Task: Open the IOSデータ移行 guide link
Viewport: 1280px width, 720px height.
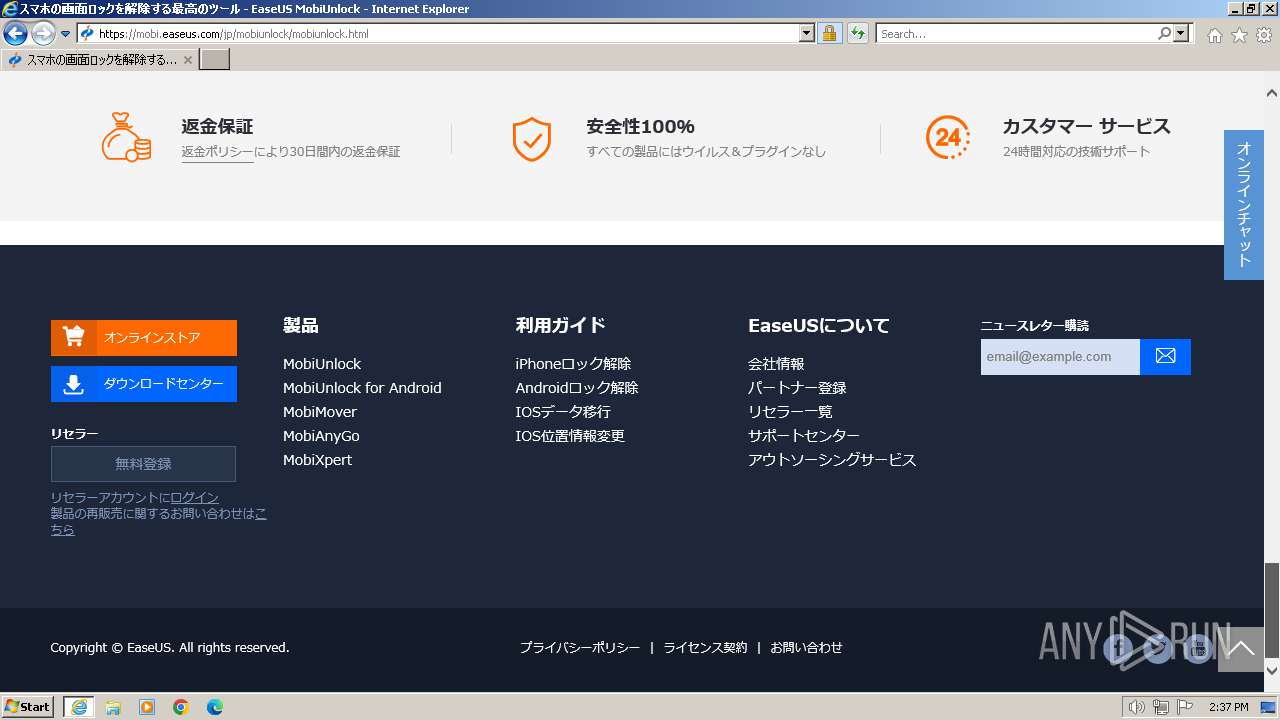Action: [x=563, y=412]
